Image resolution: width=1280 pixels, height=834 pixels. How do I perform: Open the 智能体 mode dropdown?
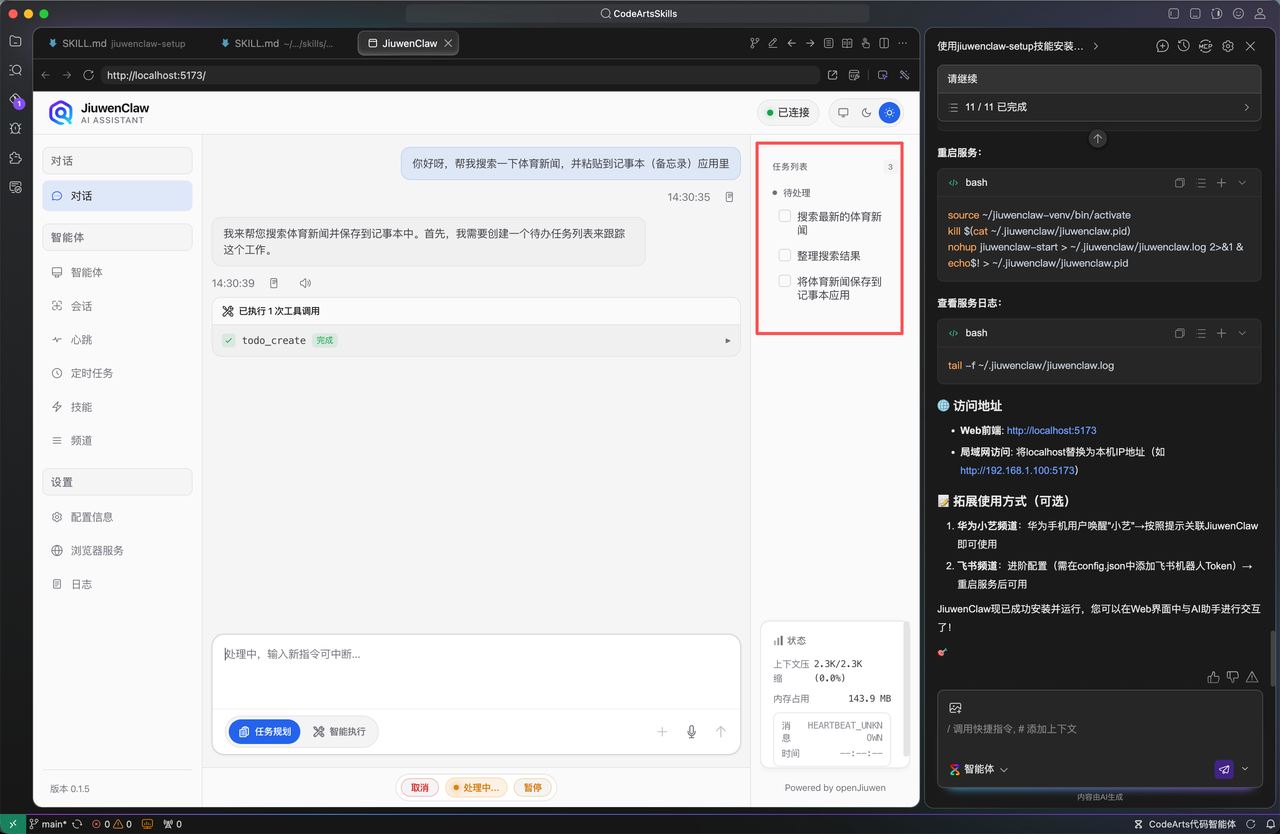click(979, 769)
